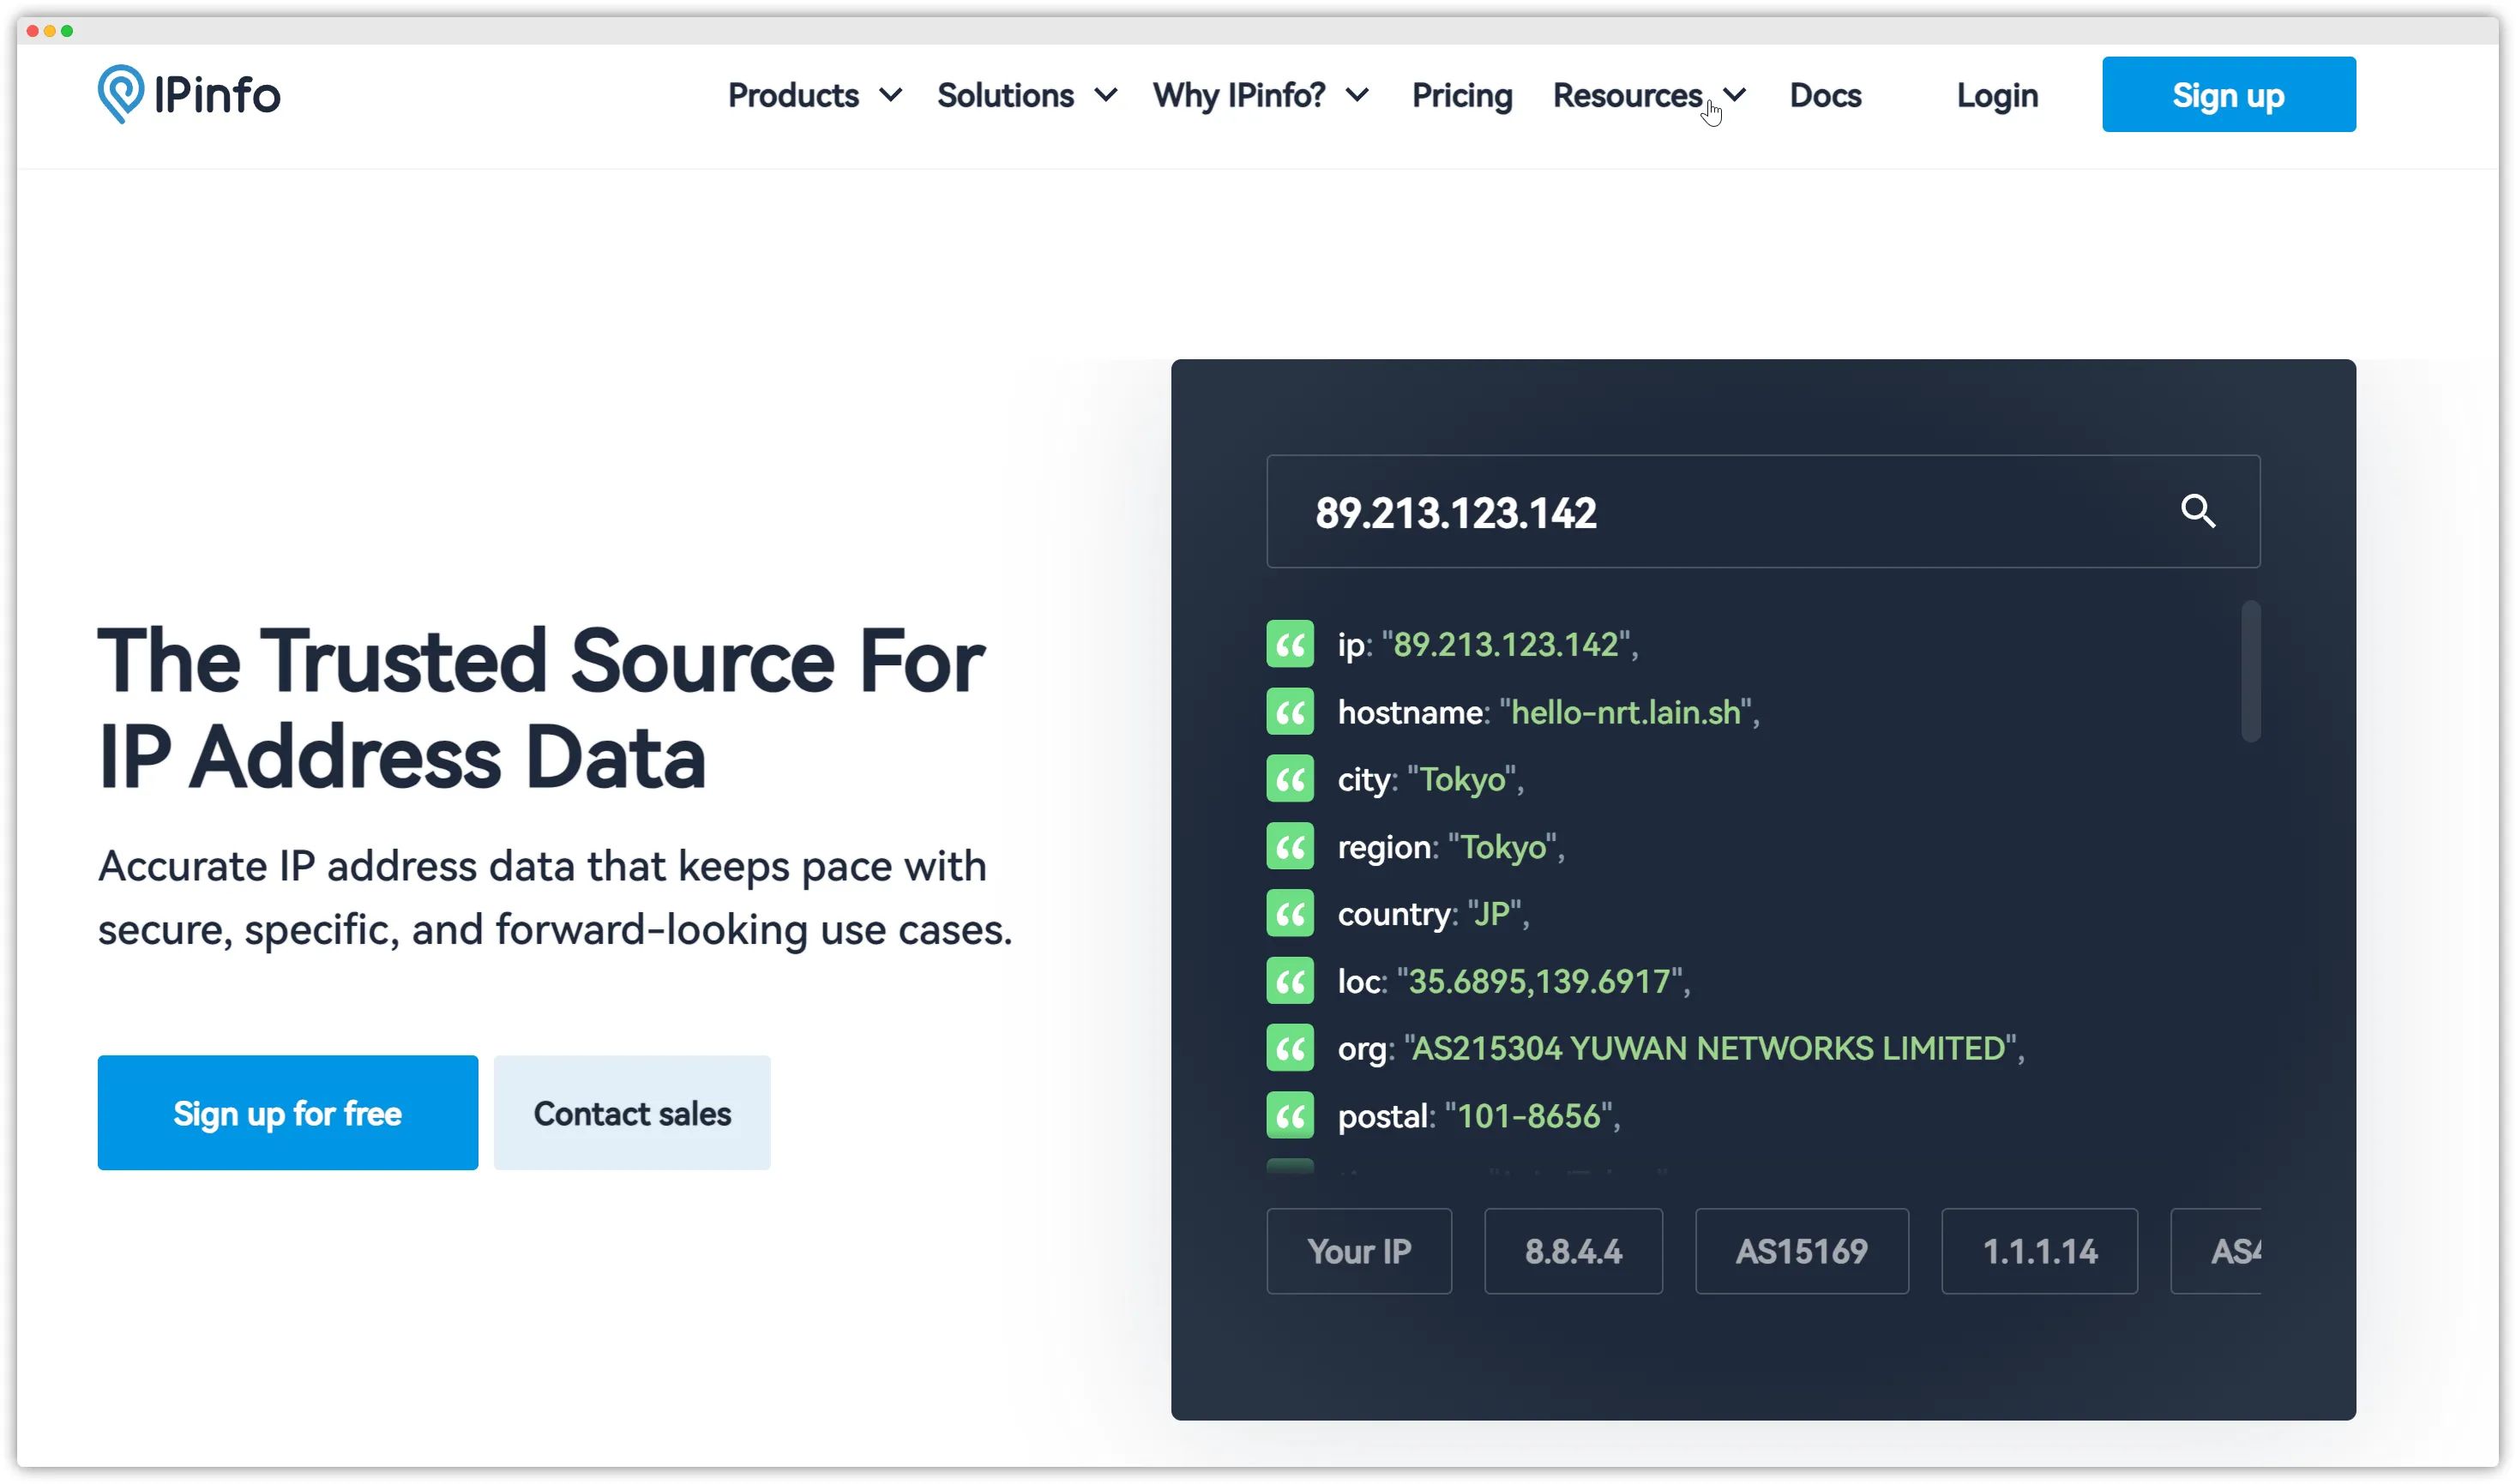Expand the Solutions dropdown chevron

[x=1105, y=95]
